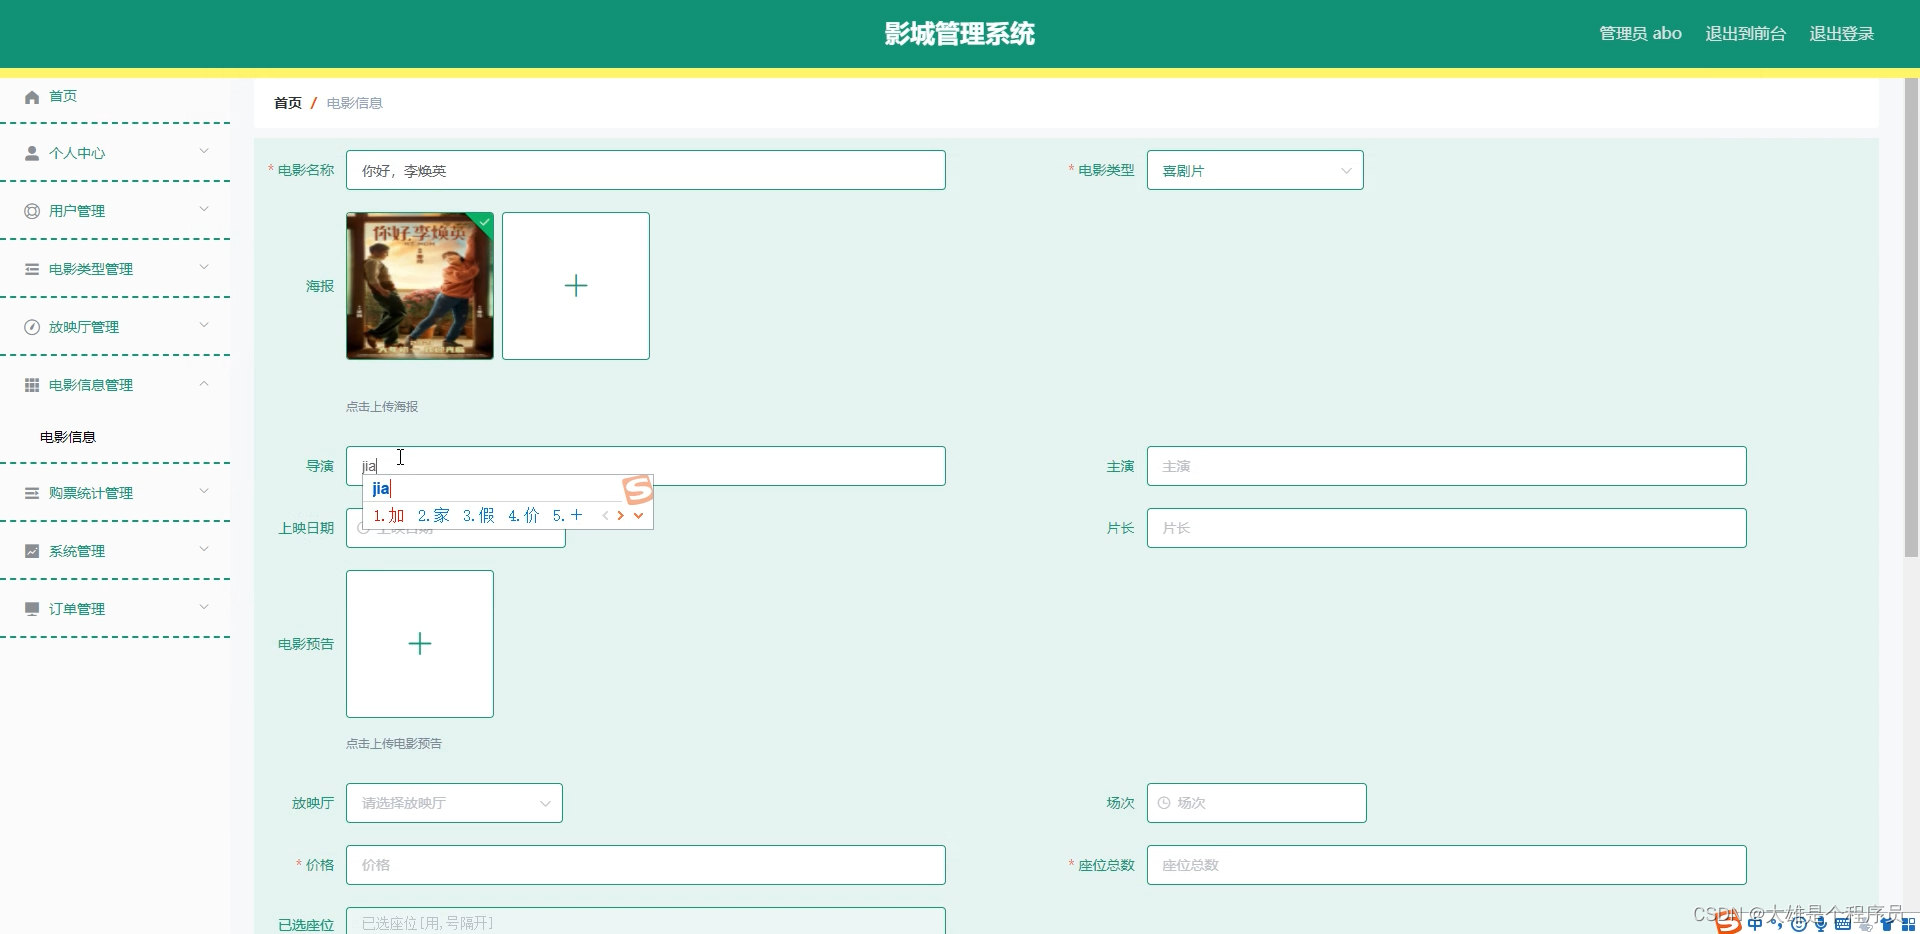The width and height of the screenshot is (1920, 934).
Task: Click the 退出到前台 link
Action: (1745, 34)
